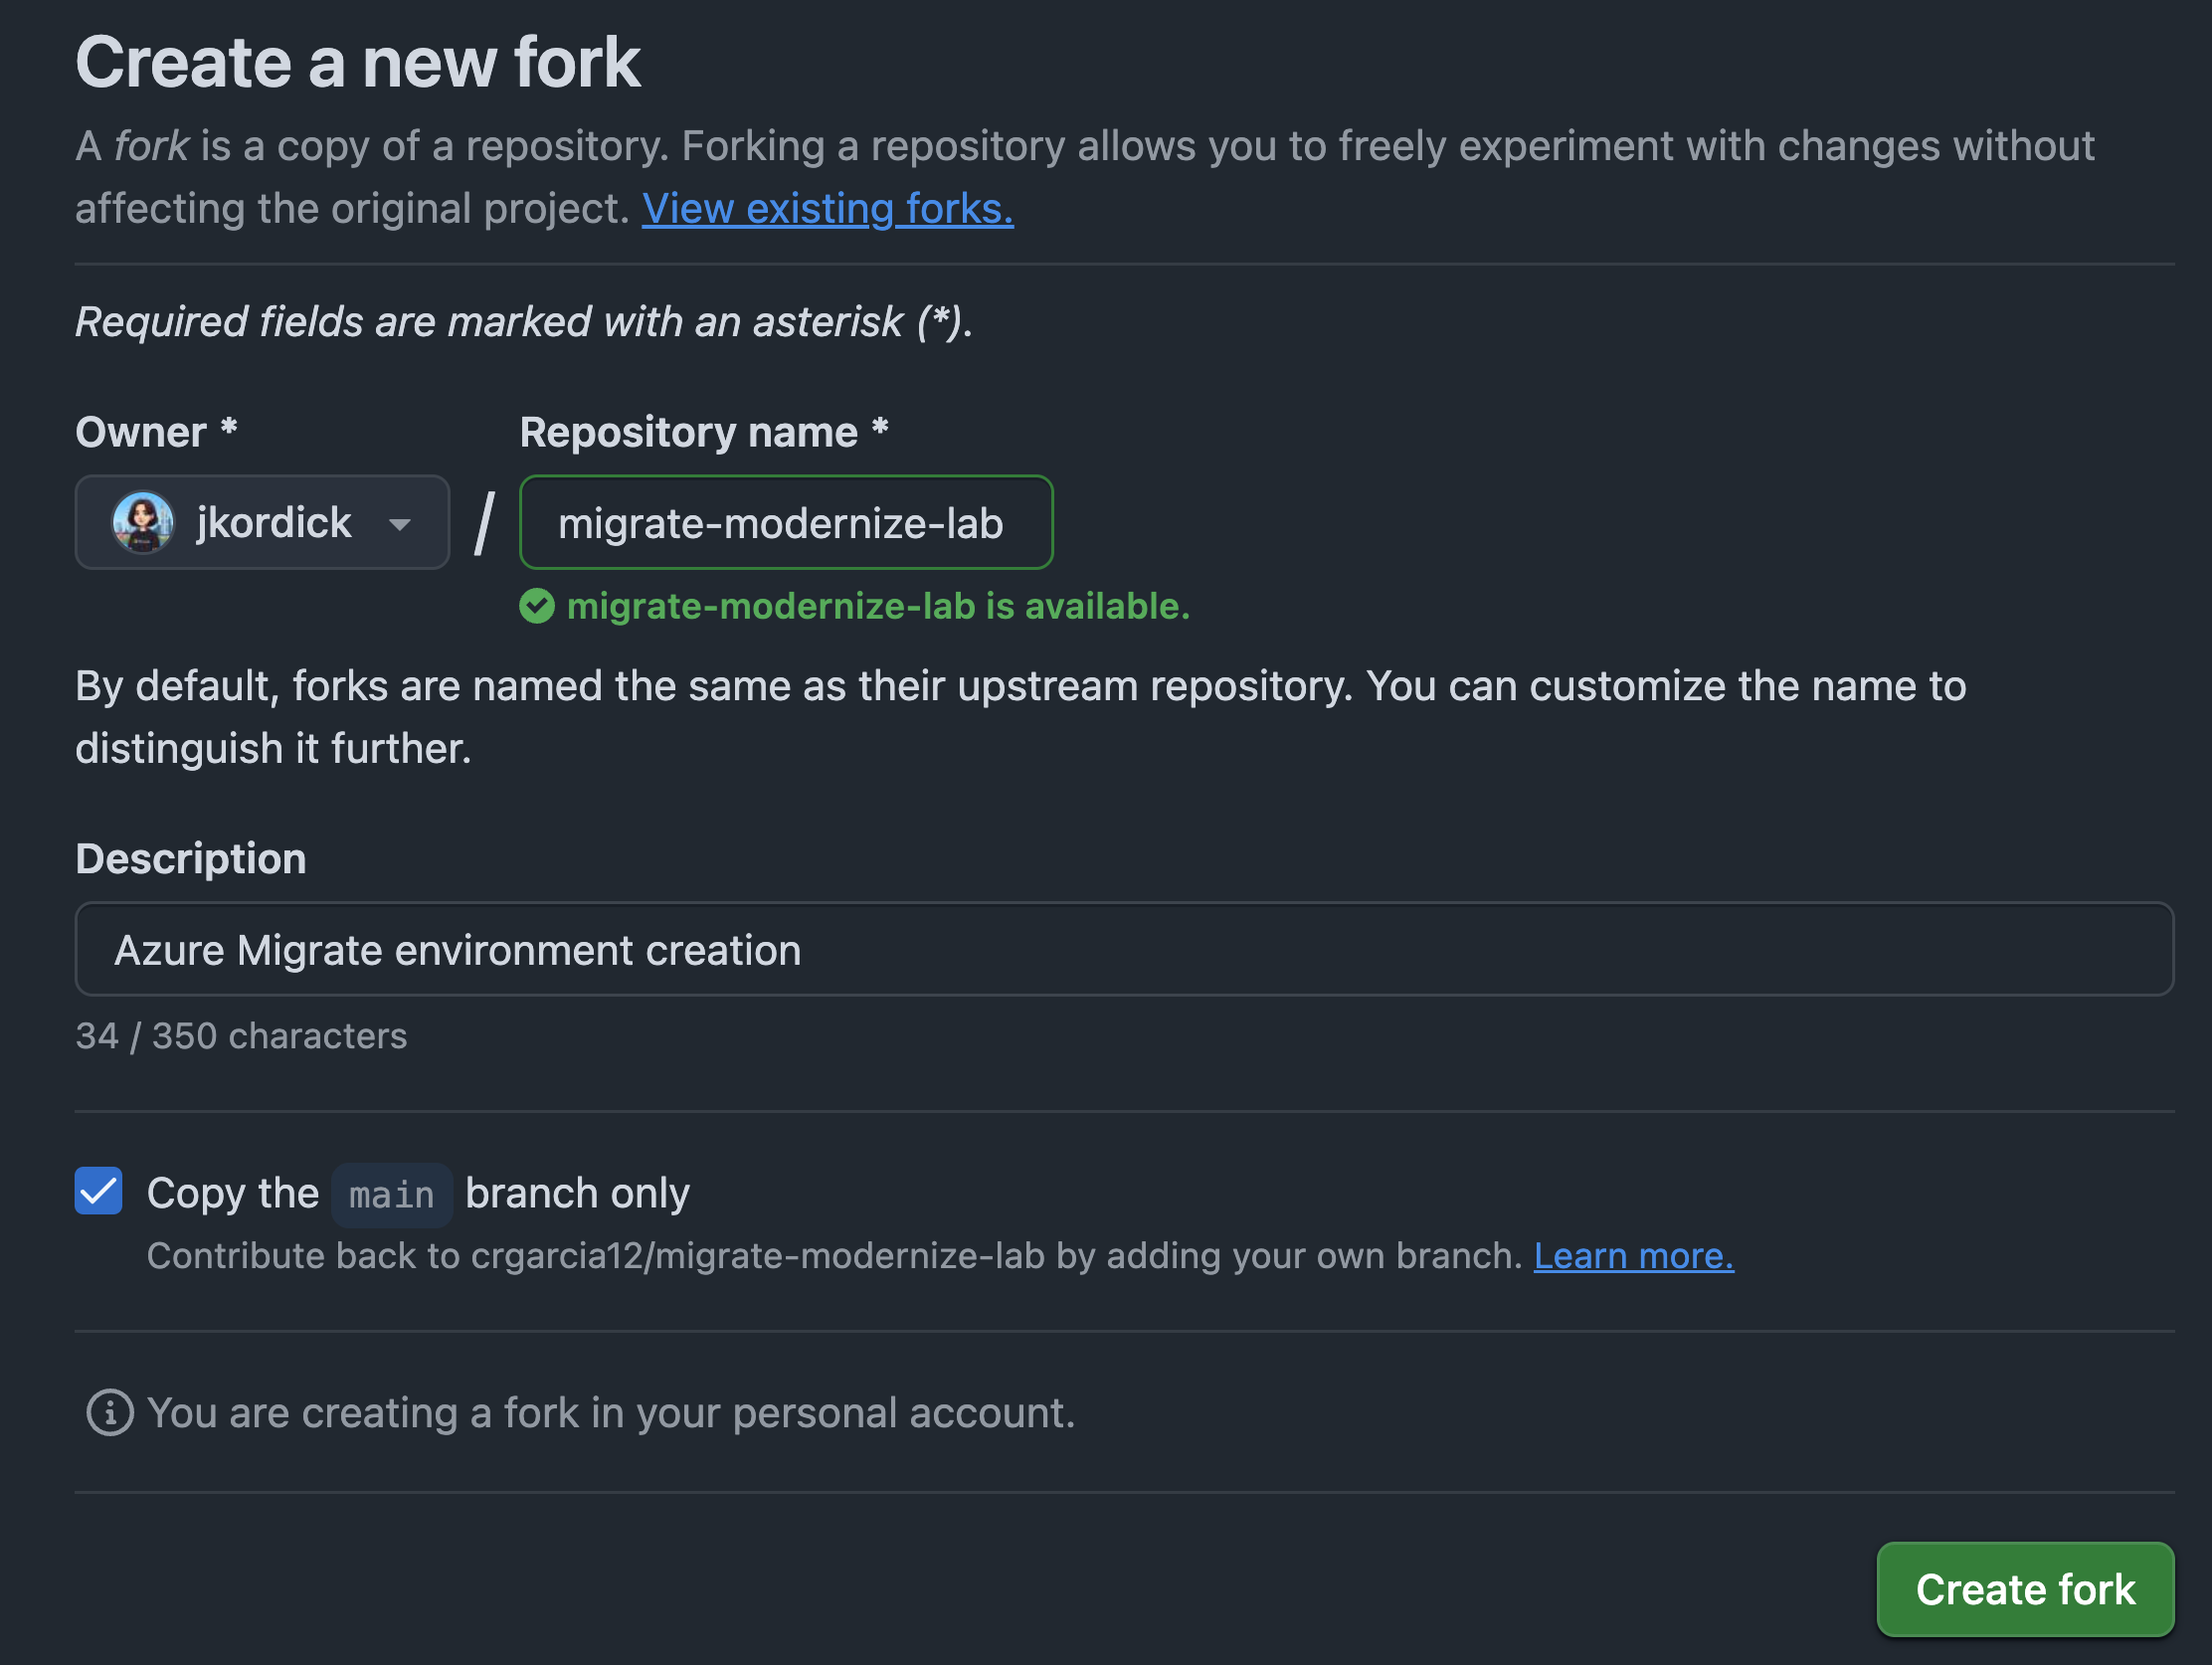Click the jkordick avatar image
This screenshot has width=2212, height=1665.
point(143,522)
